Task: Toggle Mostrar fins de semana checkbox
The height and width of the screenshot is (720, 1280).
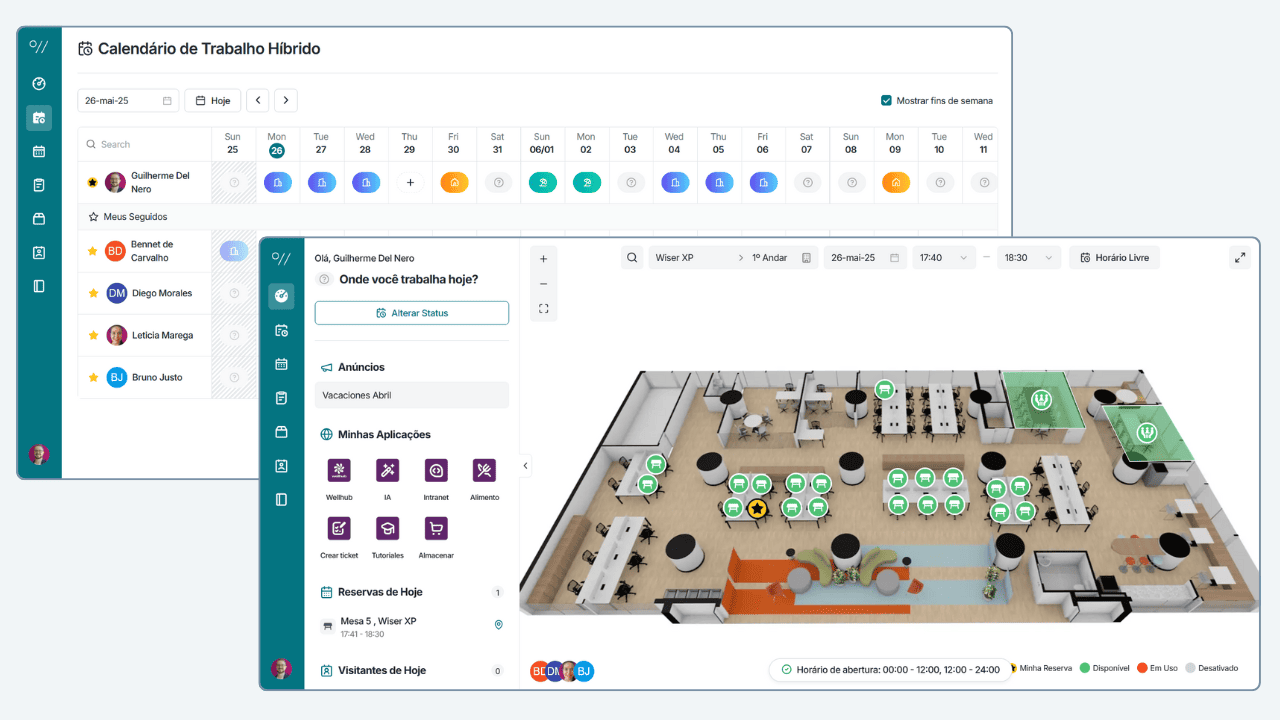Action: coord(886,100)
